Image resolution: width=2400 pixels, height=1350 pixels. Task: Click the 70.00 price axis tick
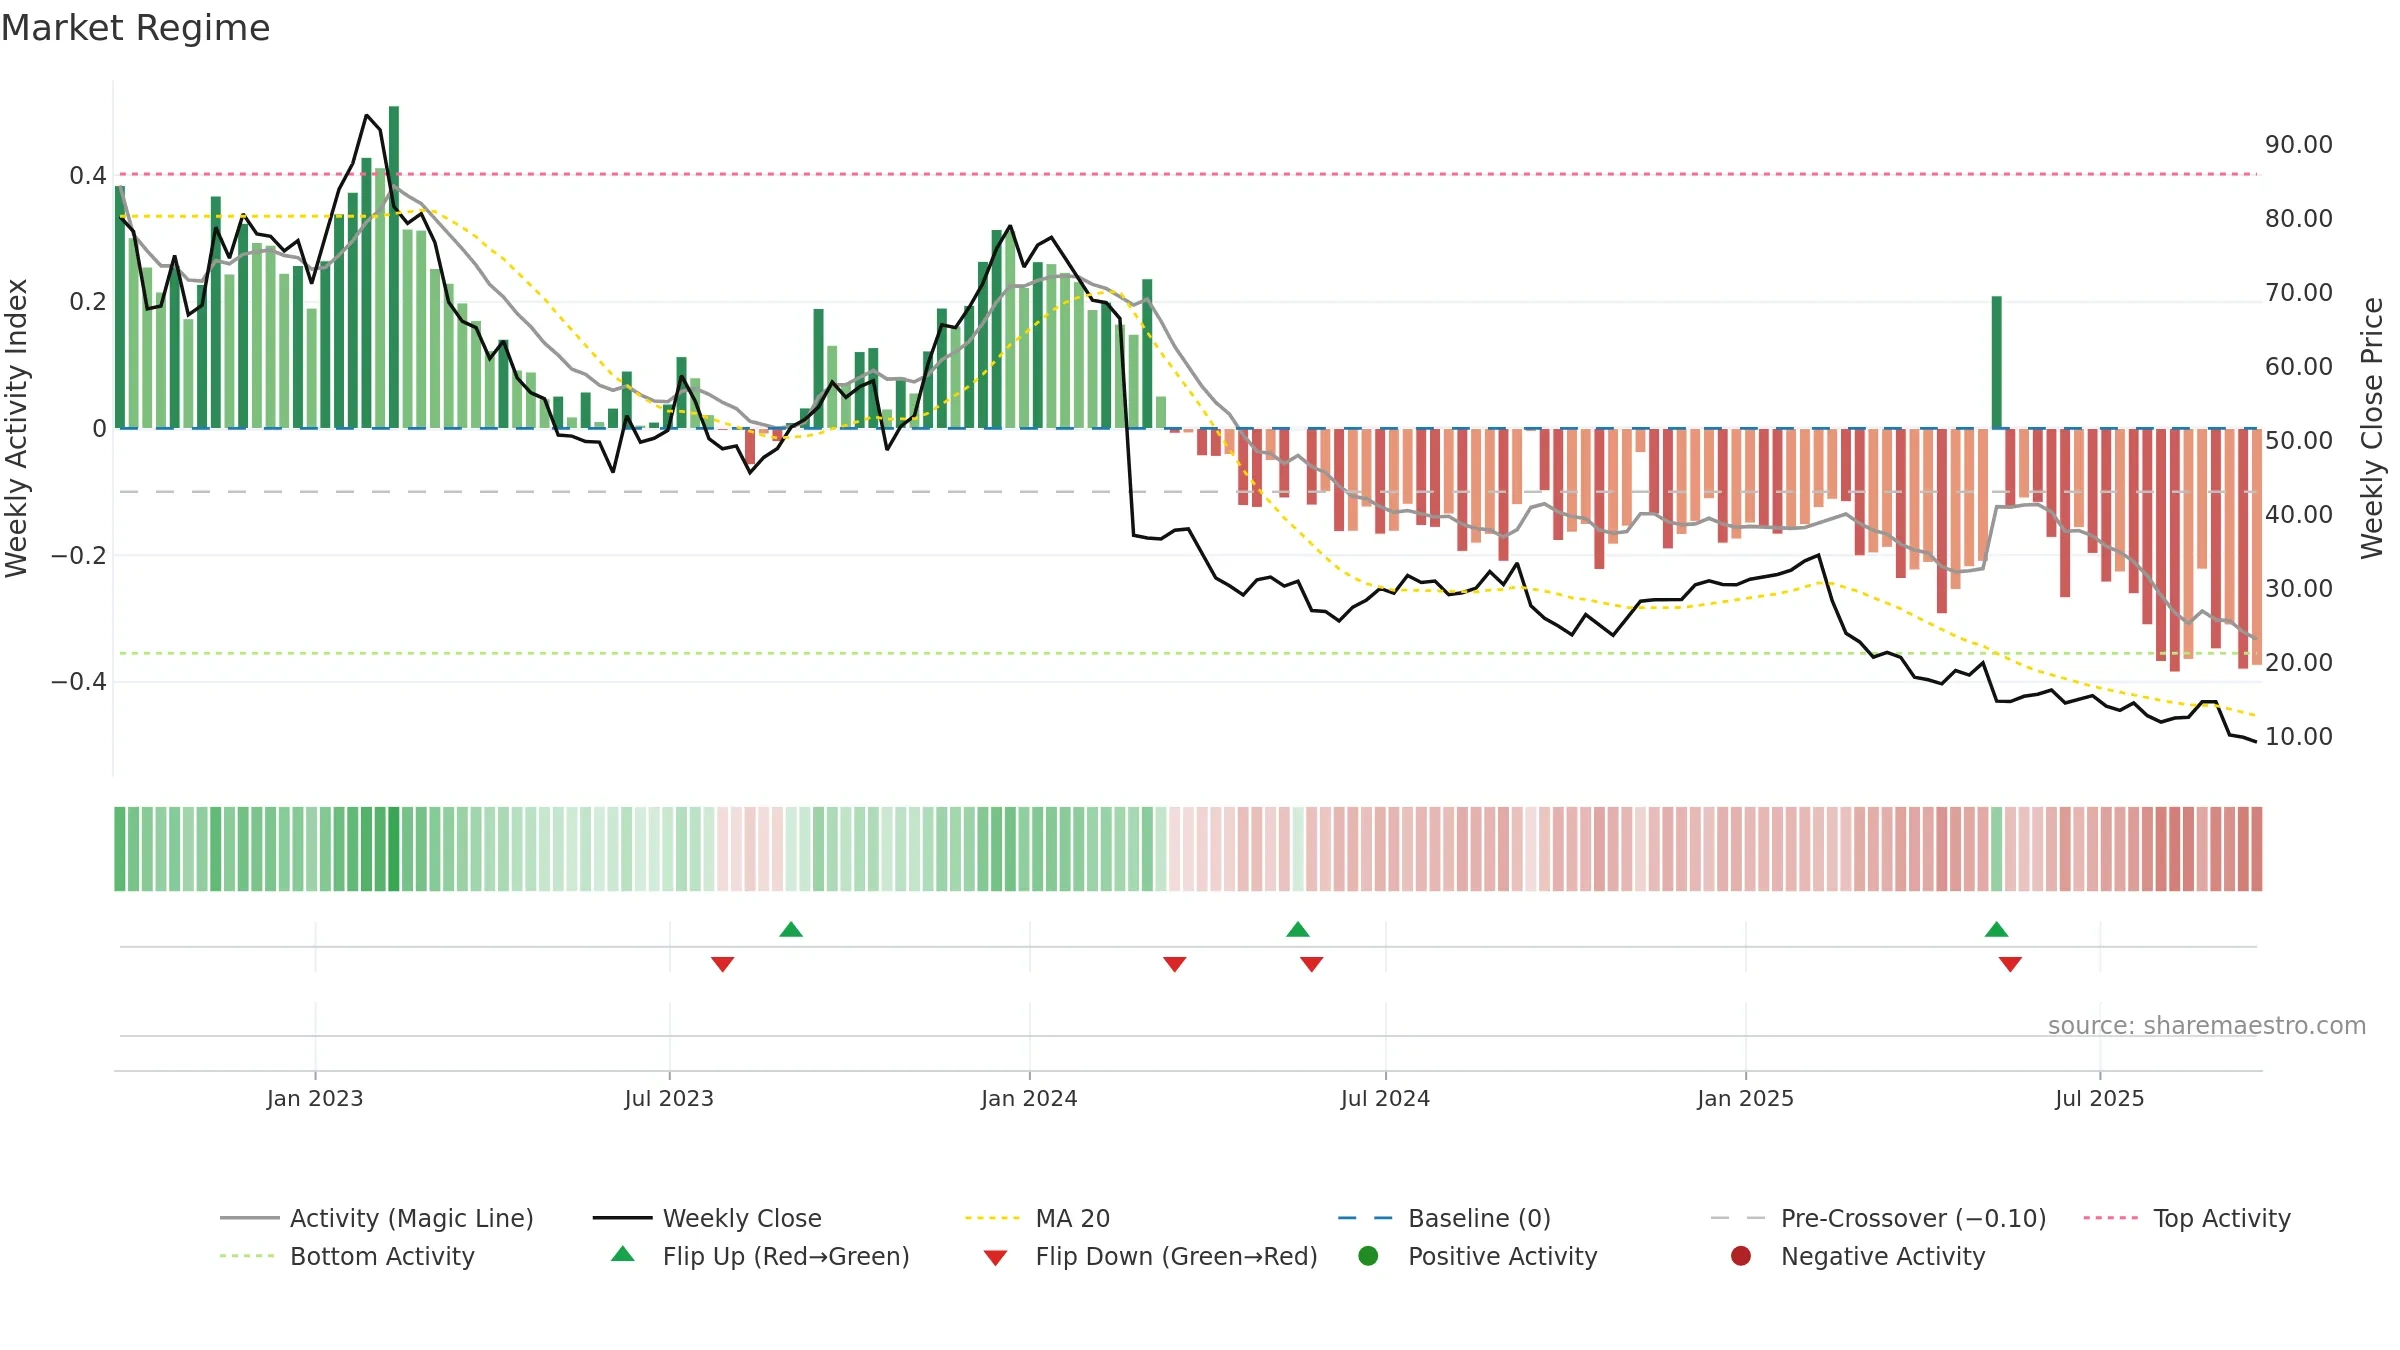(x=2299, y=292)
